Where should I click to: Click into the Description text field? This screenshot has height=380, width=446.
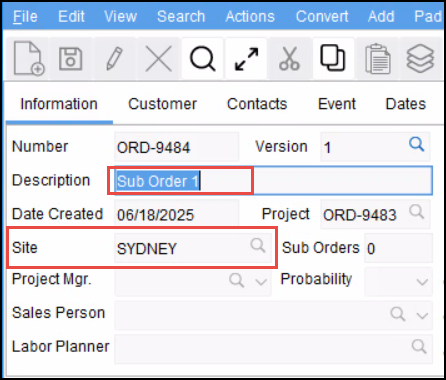click(273, 181)
